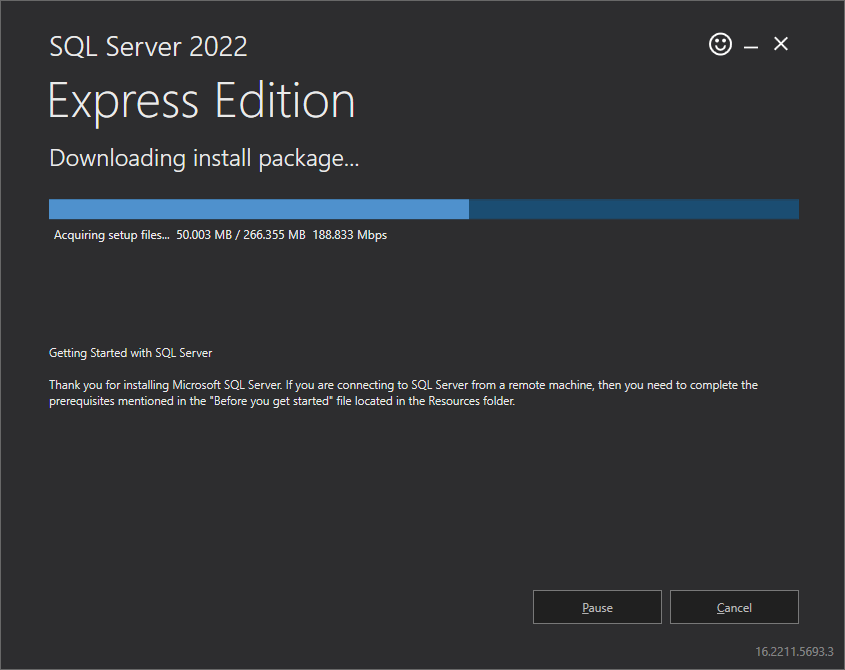The height and width of the screenshot is (670, 845).
Task: Click the 'SQL Server 2022' title text
Action: pyautogui.click(x=148, y=46)
